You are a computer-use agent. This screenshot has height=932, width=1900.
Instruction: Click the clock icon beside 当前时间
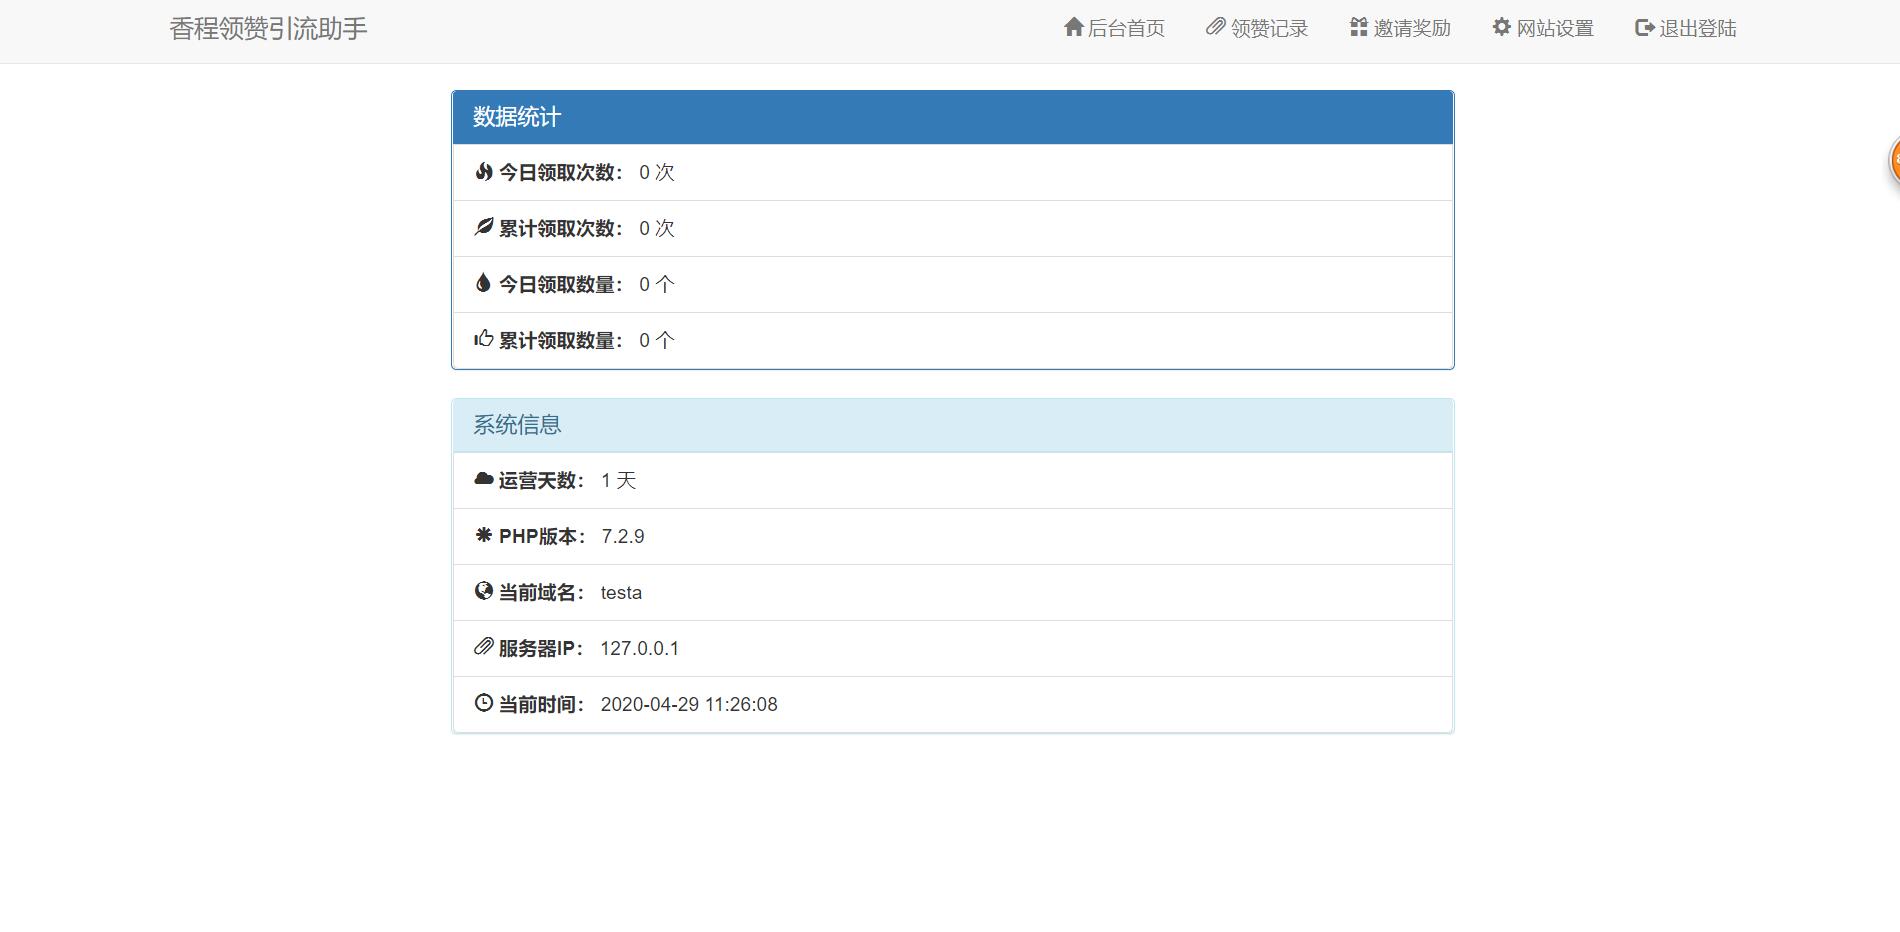tap(483, 702)
